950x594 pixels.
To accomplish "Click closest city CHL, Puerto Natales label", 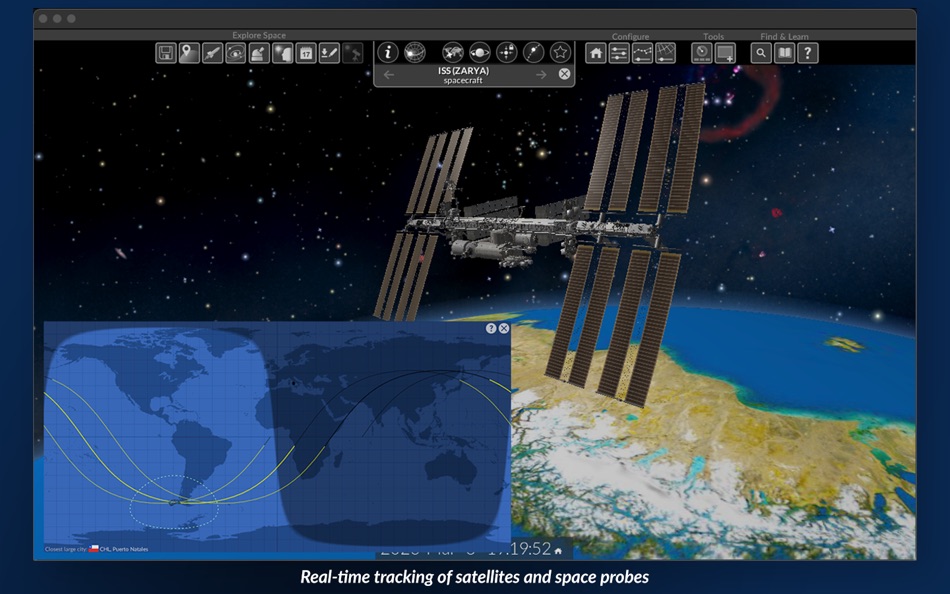I will click(x=124, y=549).
